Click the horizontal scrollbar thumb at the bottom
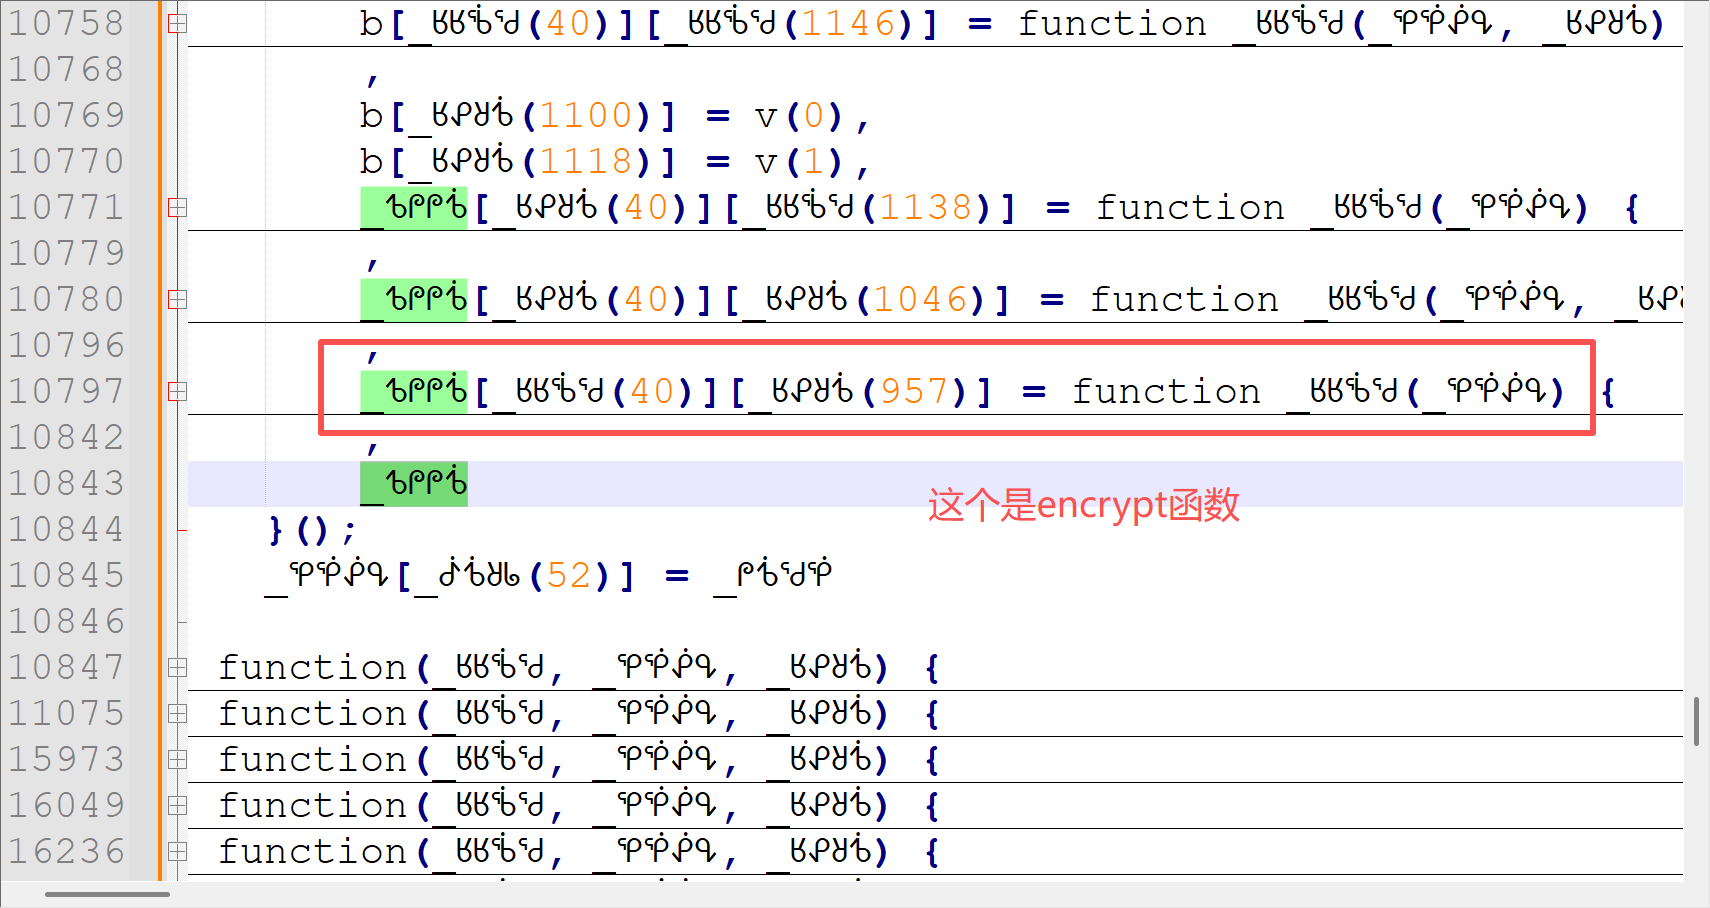 [x=107, y=894]
